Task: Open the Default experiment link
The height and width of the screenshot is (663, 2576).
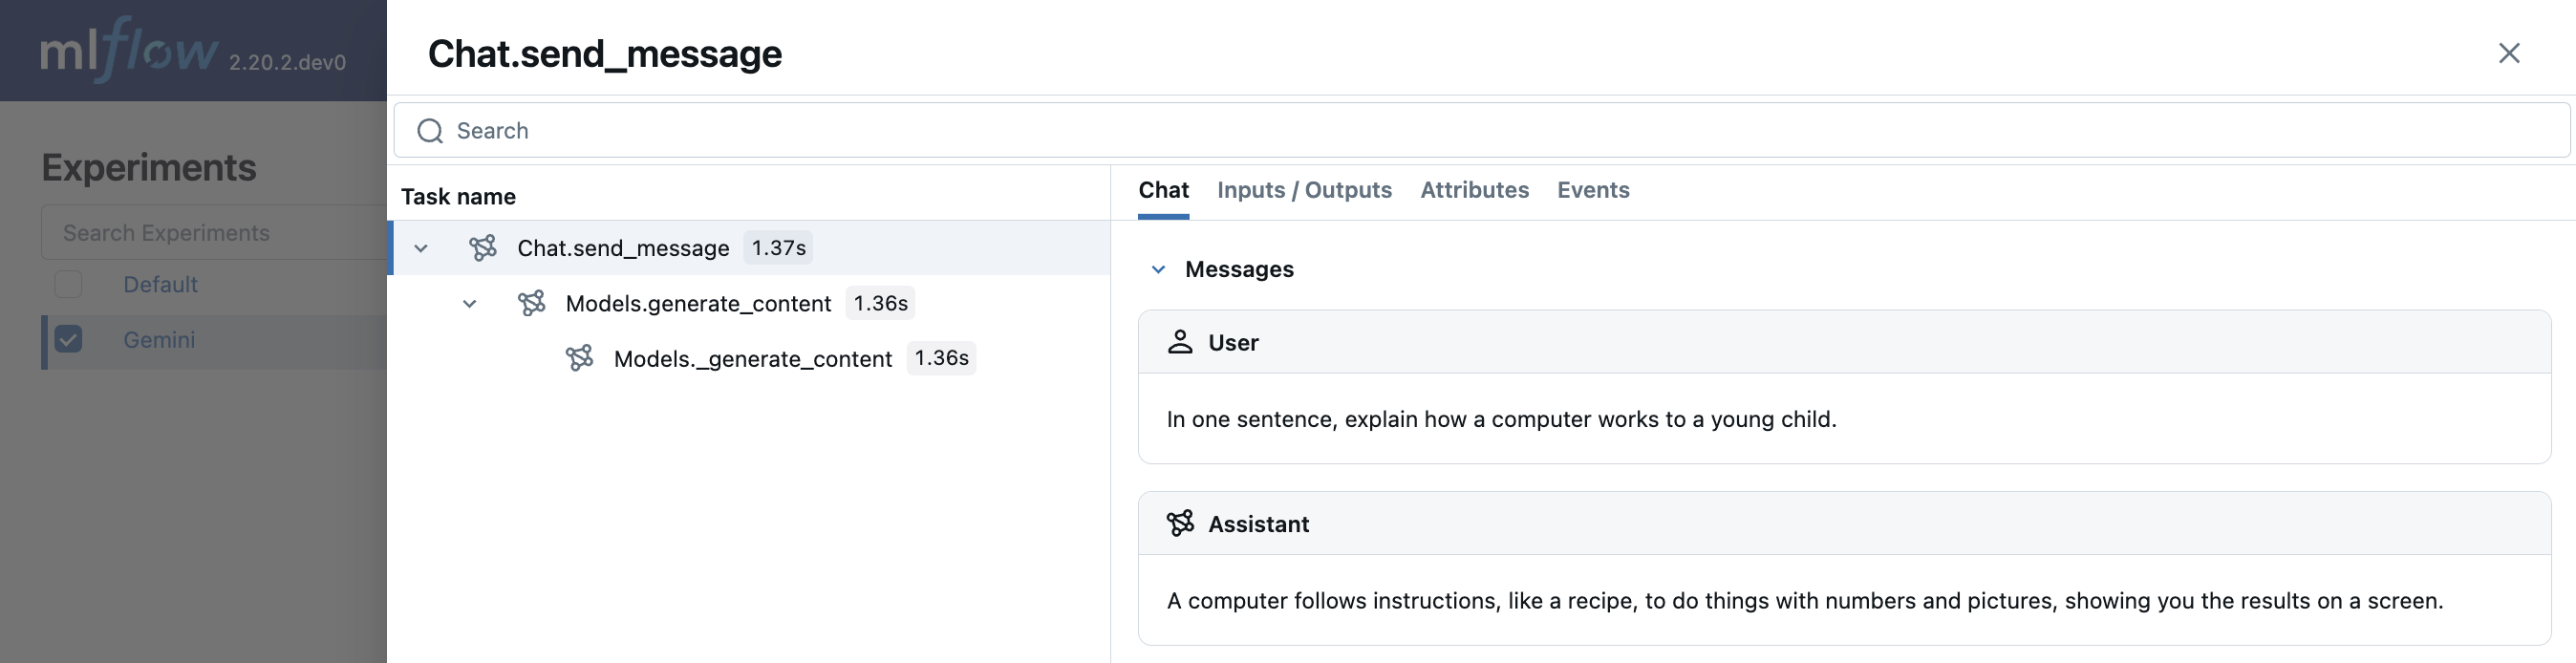Action: (160, 285)
